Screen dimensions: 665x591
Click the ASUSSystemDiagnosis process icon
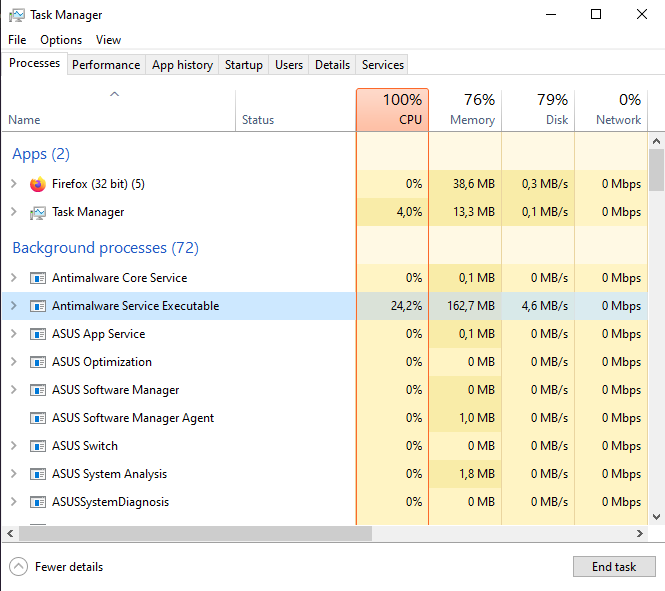[38, 502]
